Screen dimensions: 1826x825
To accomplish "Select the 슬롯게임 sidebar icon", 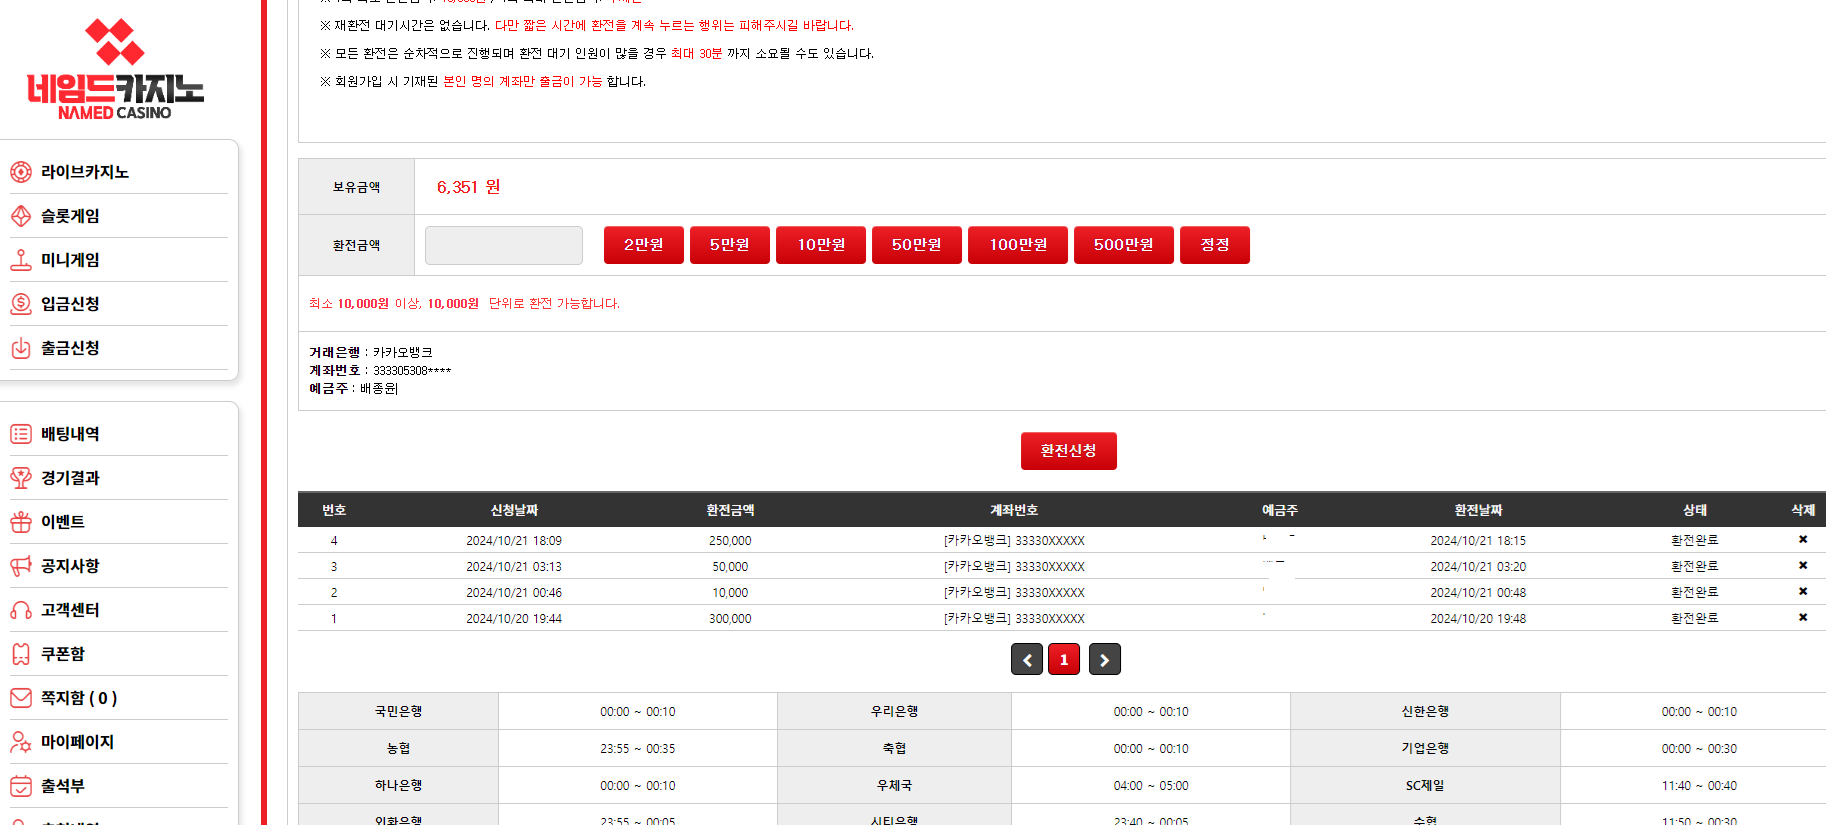I will point(21,216).
